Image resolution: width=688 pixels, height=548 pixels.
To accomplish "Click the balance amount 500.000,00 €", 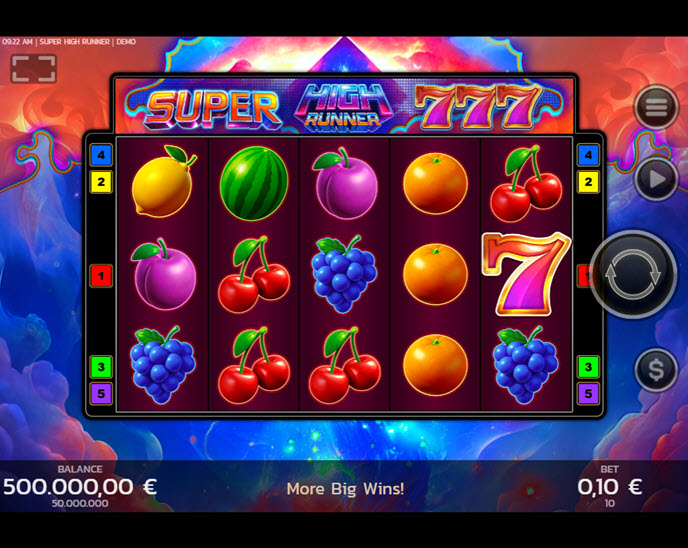I will click(80, 487).
